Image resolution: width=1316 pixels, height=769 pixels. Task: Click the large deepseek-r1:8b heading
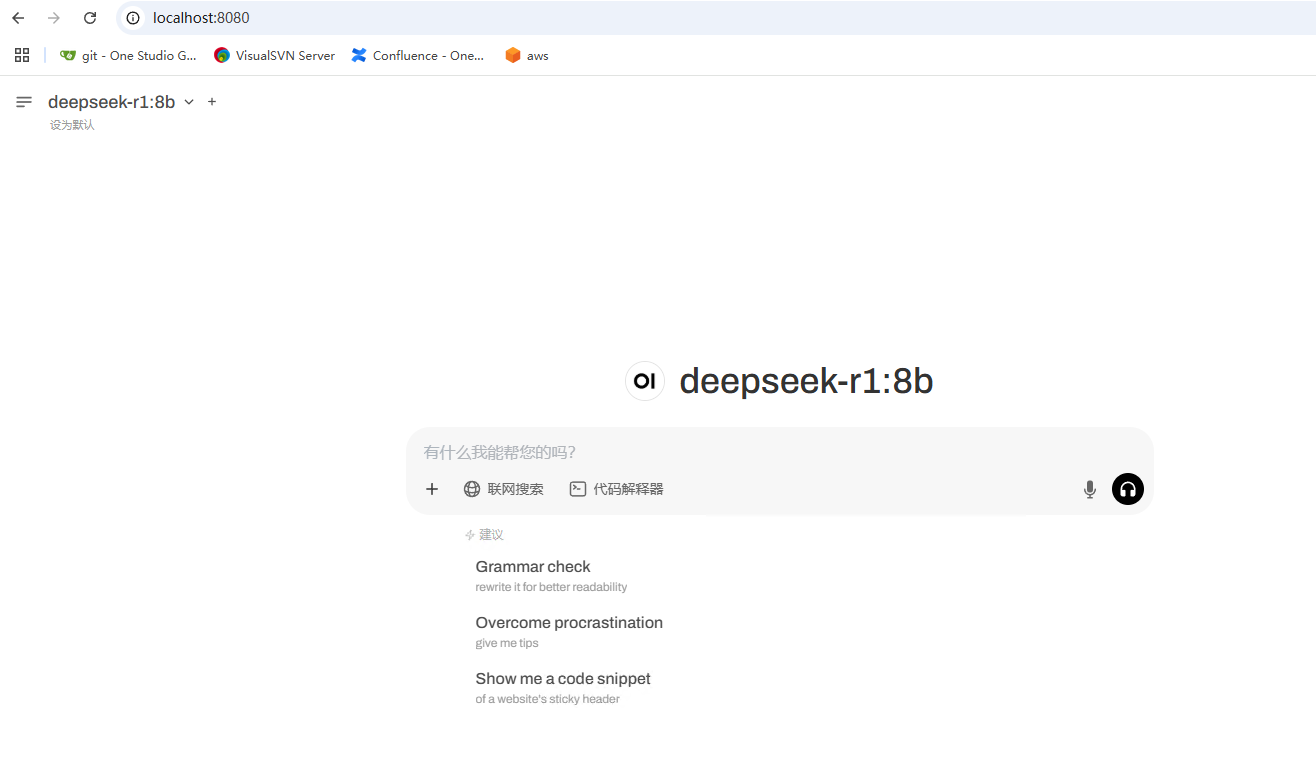click(806, 381)
